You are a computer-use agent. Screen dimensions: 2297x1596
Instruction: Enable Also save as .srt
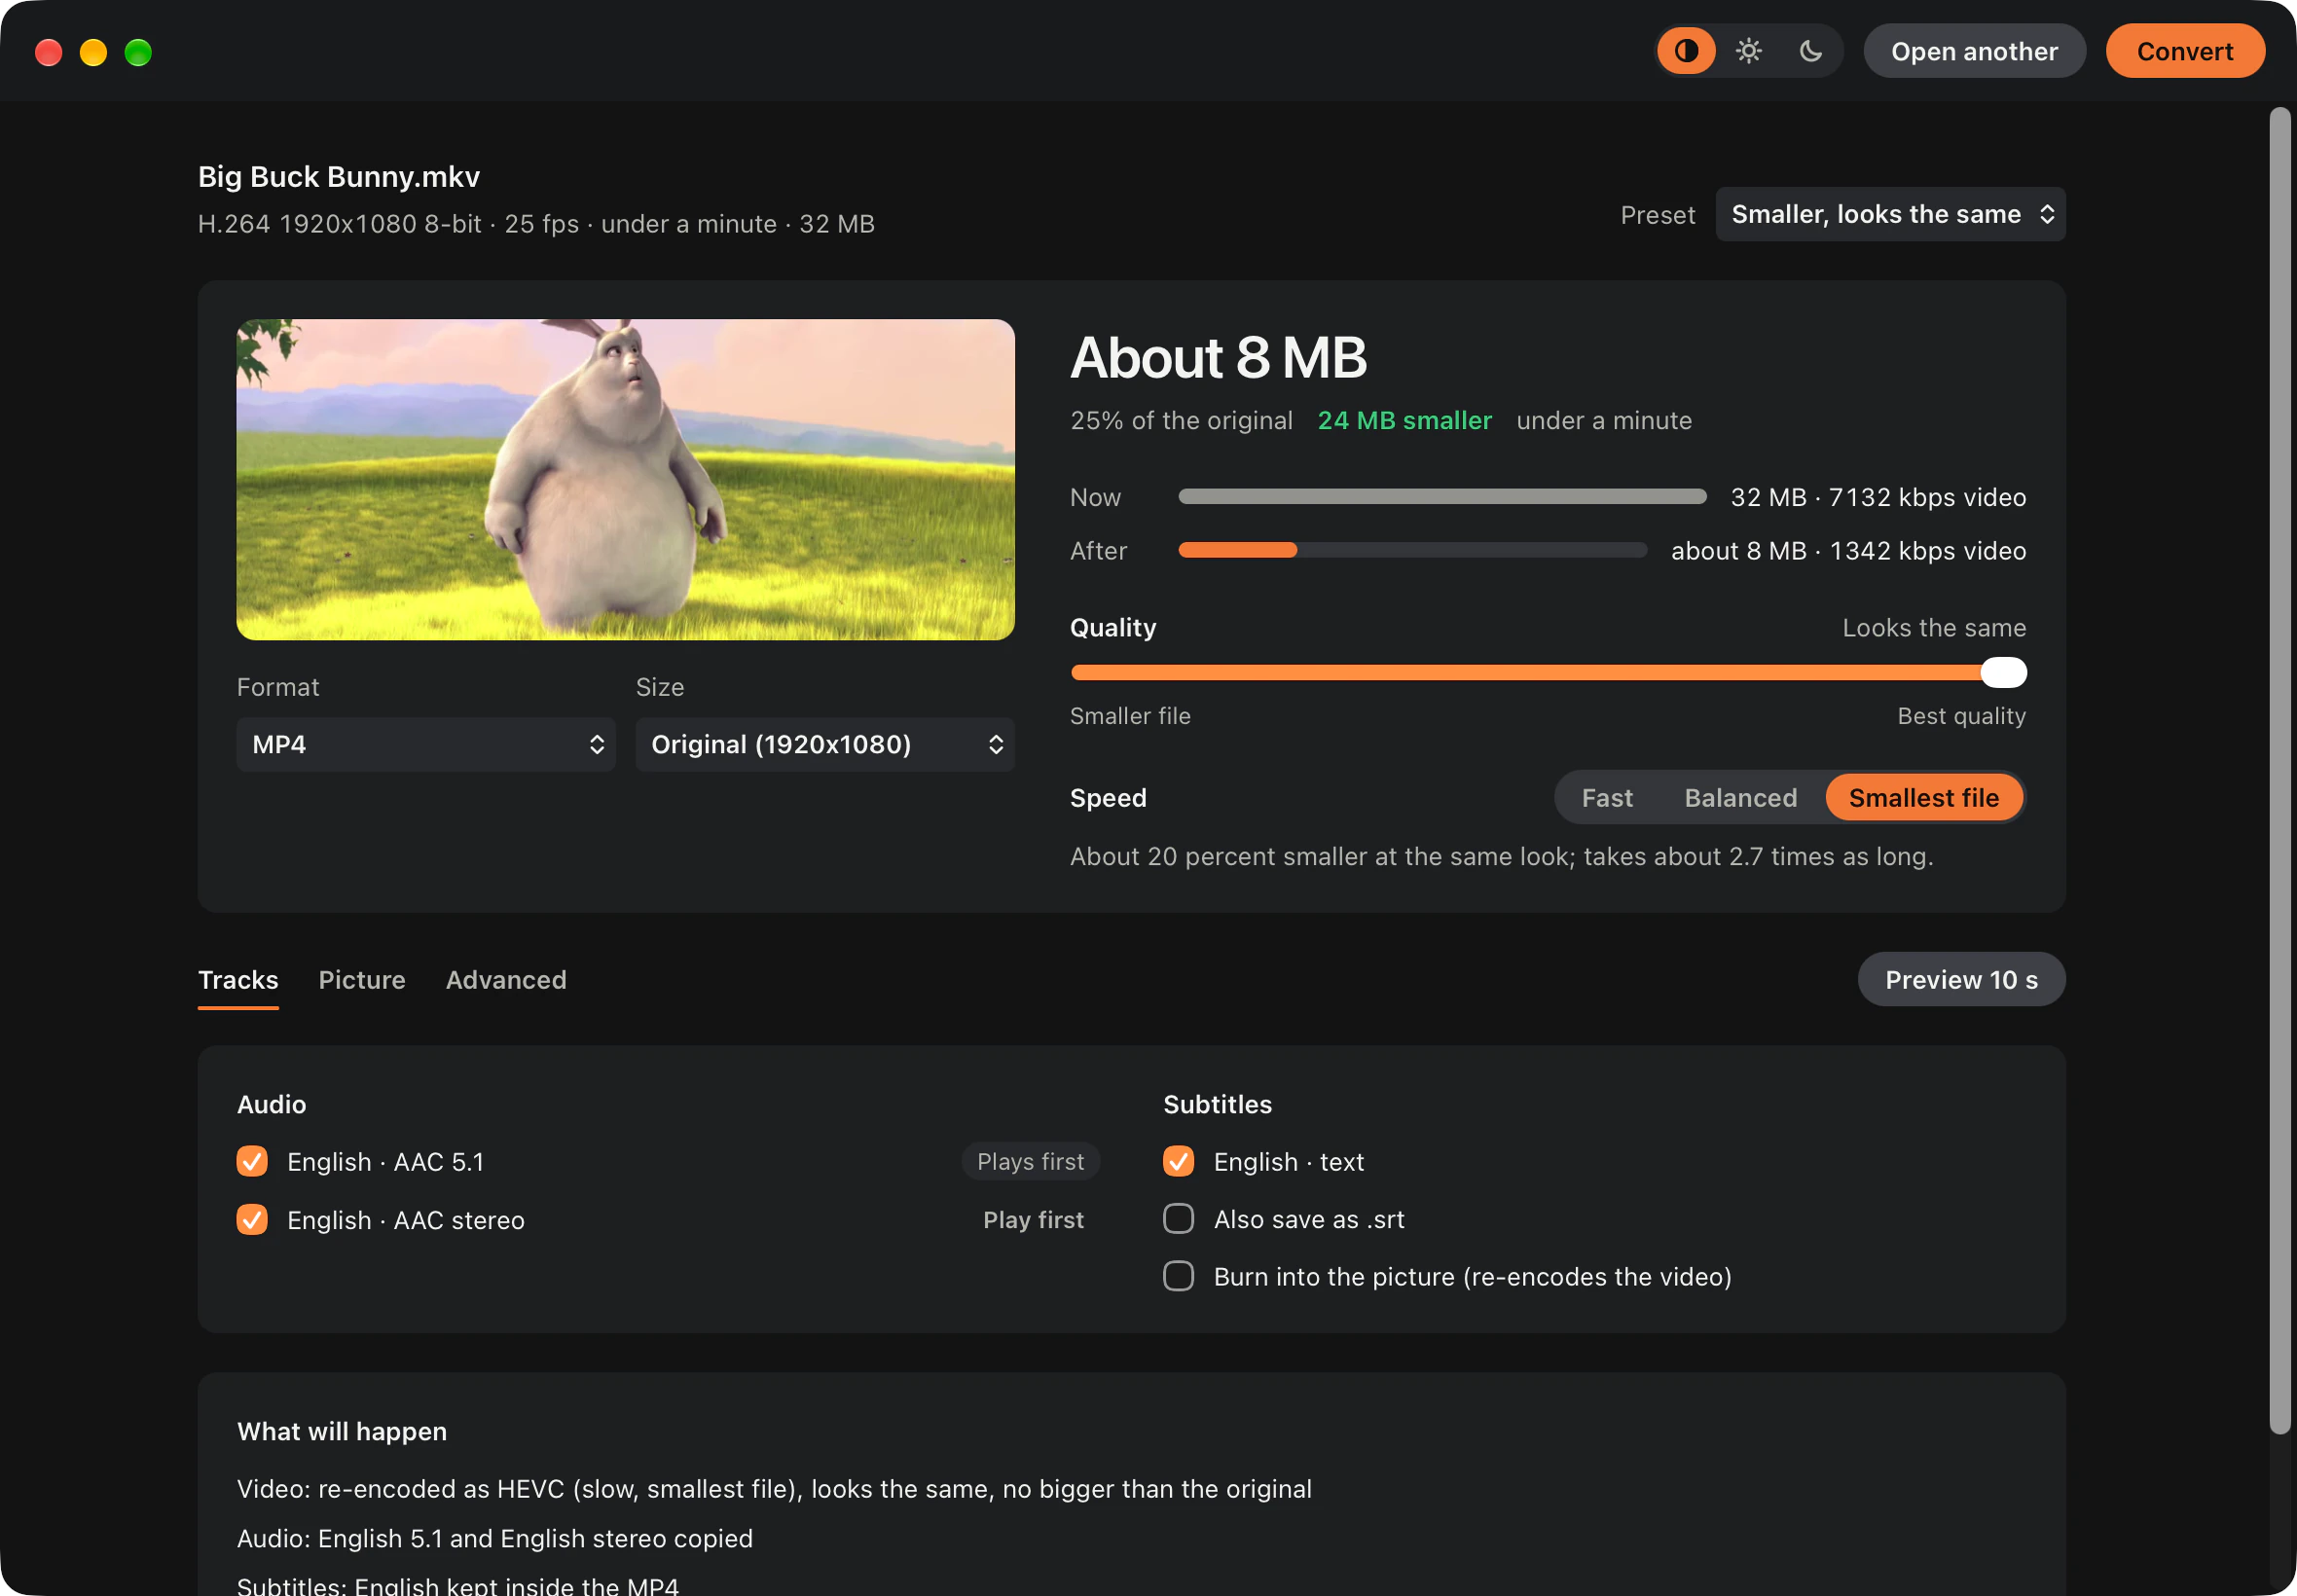[1179, 1218]
